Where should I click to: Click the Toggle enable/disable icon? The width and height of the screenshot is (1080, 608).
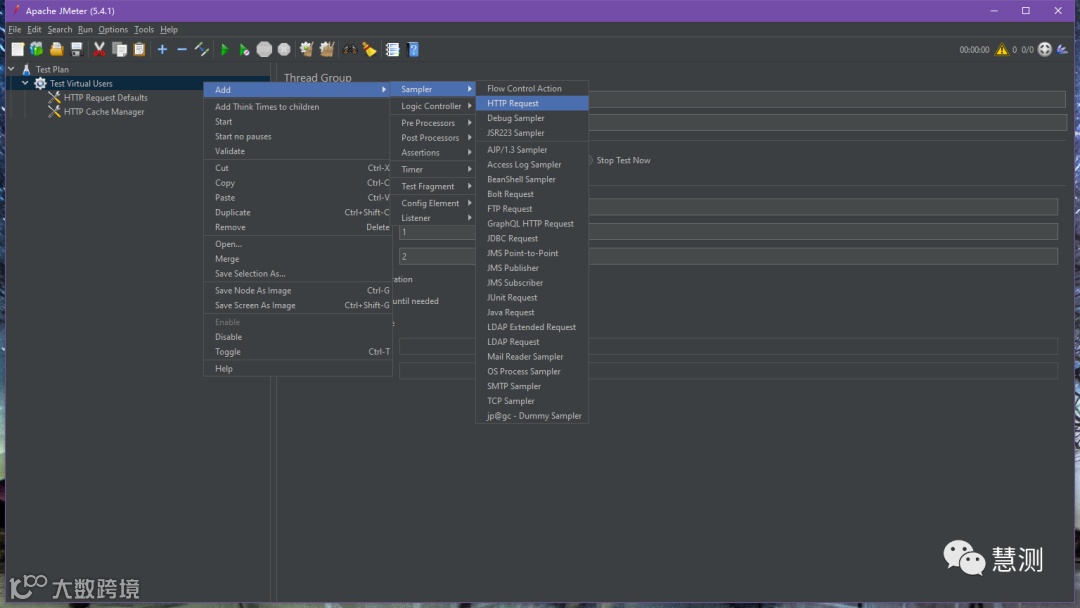point(202,50)
